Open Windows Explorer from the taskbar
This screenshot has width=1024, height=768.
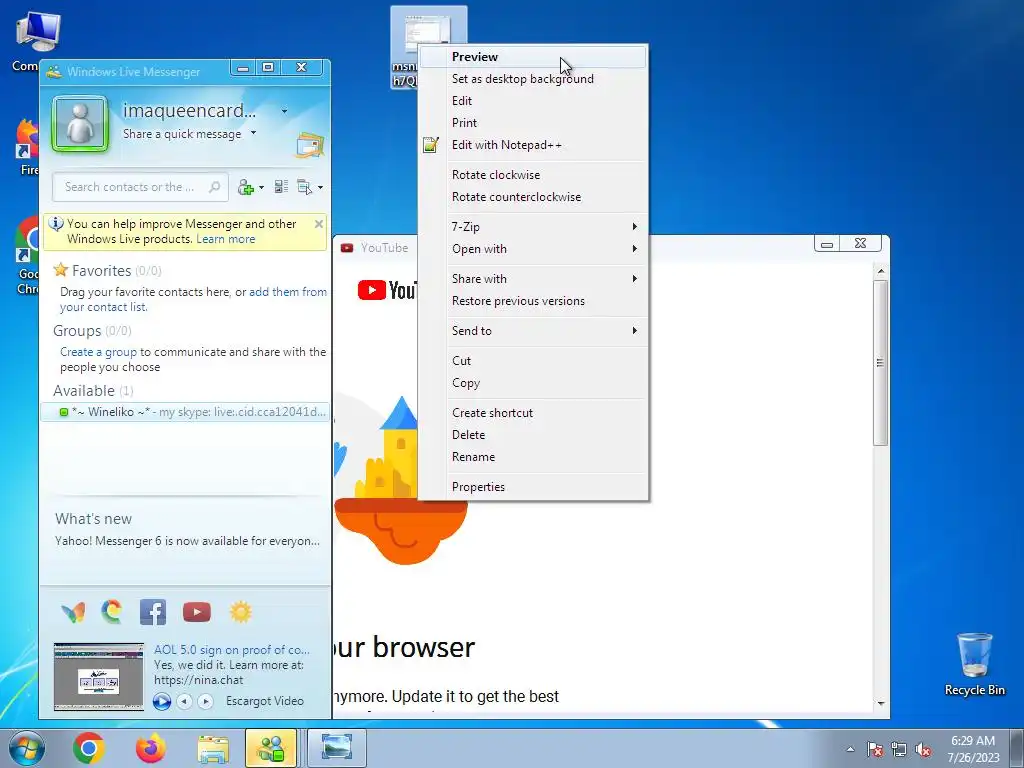tap(213, 749)
